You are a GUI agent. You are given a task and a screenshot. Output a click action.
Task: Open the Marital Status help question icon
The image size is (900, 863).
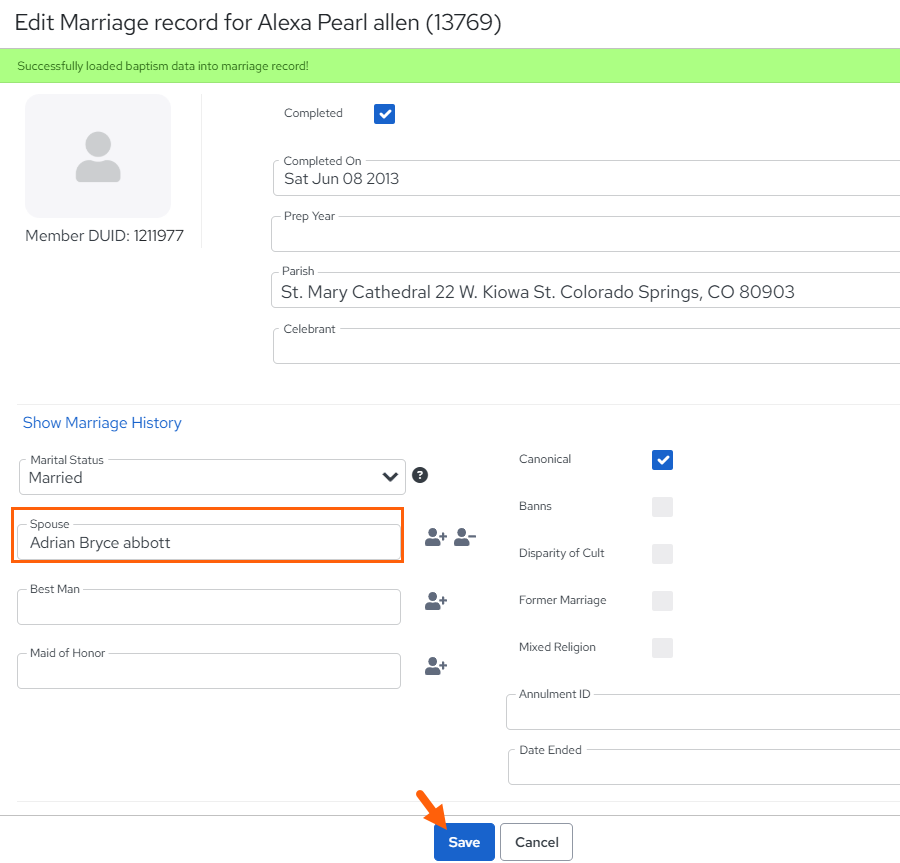click(x=420, y=475)
